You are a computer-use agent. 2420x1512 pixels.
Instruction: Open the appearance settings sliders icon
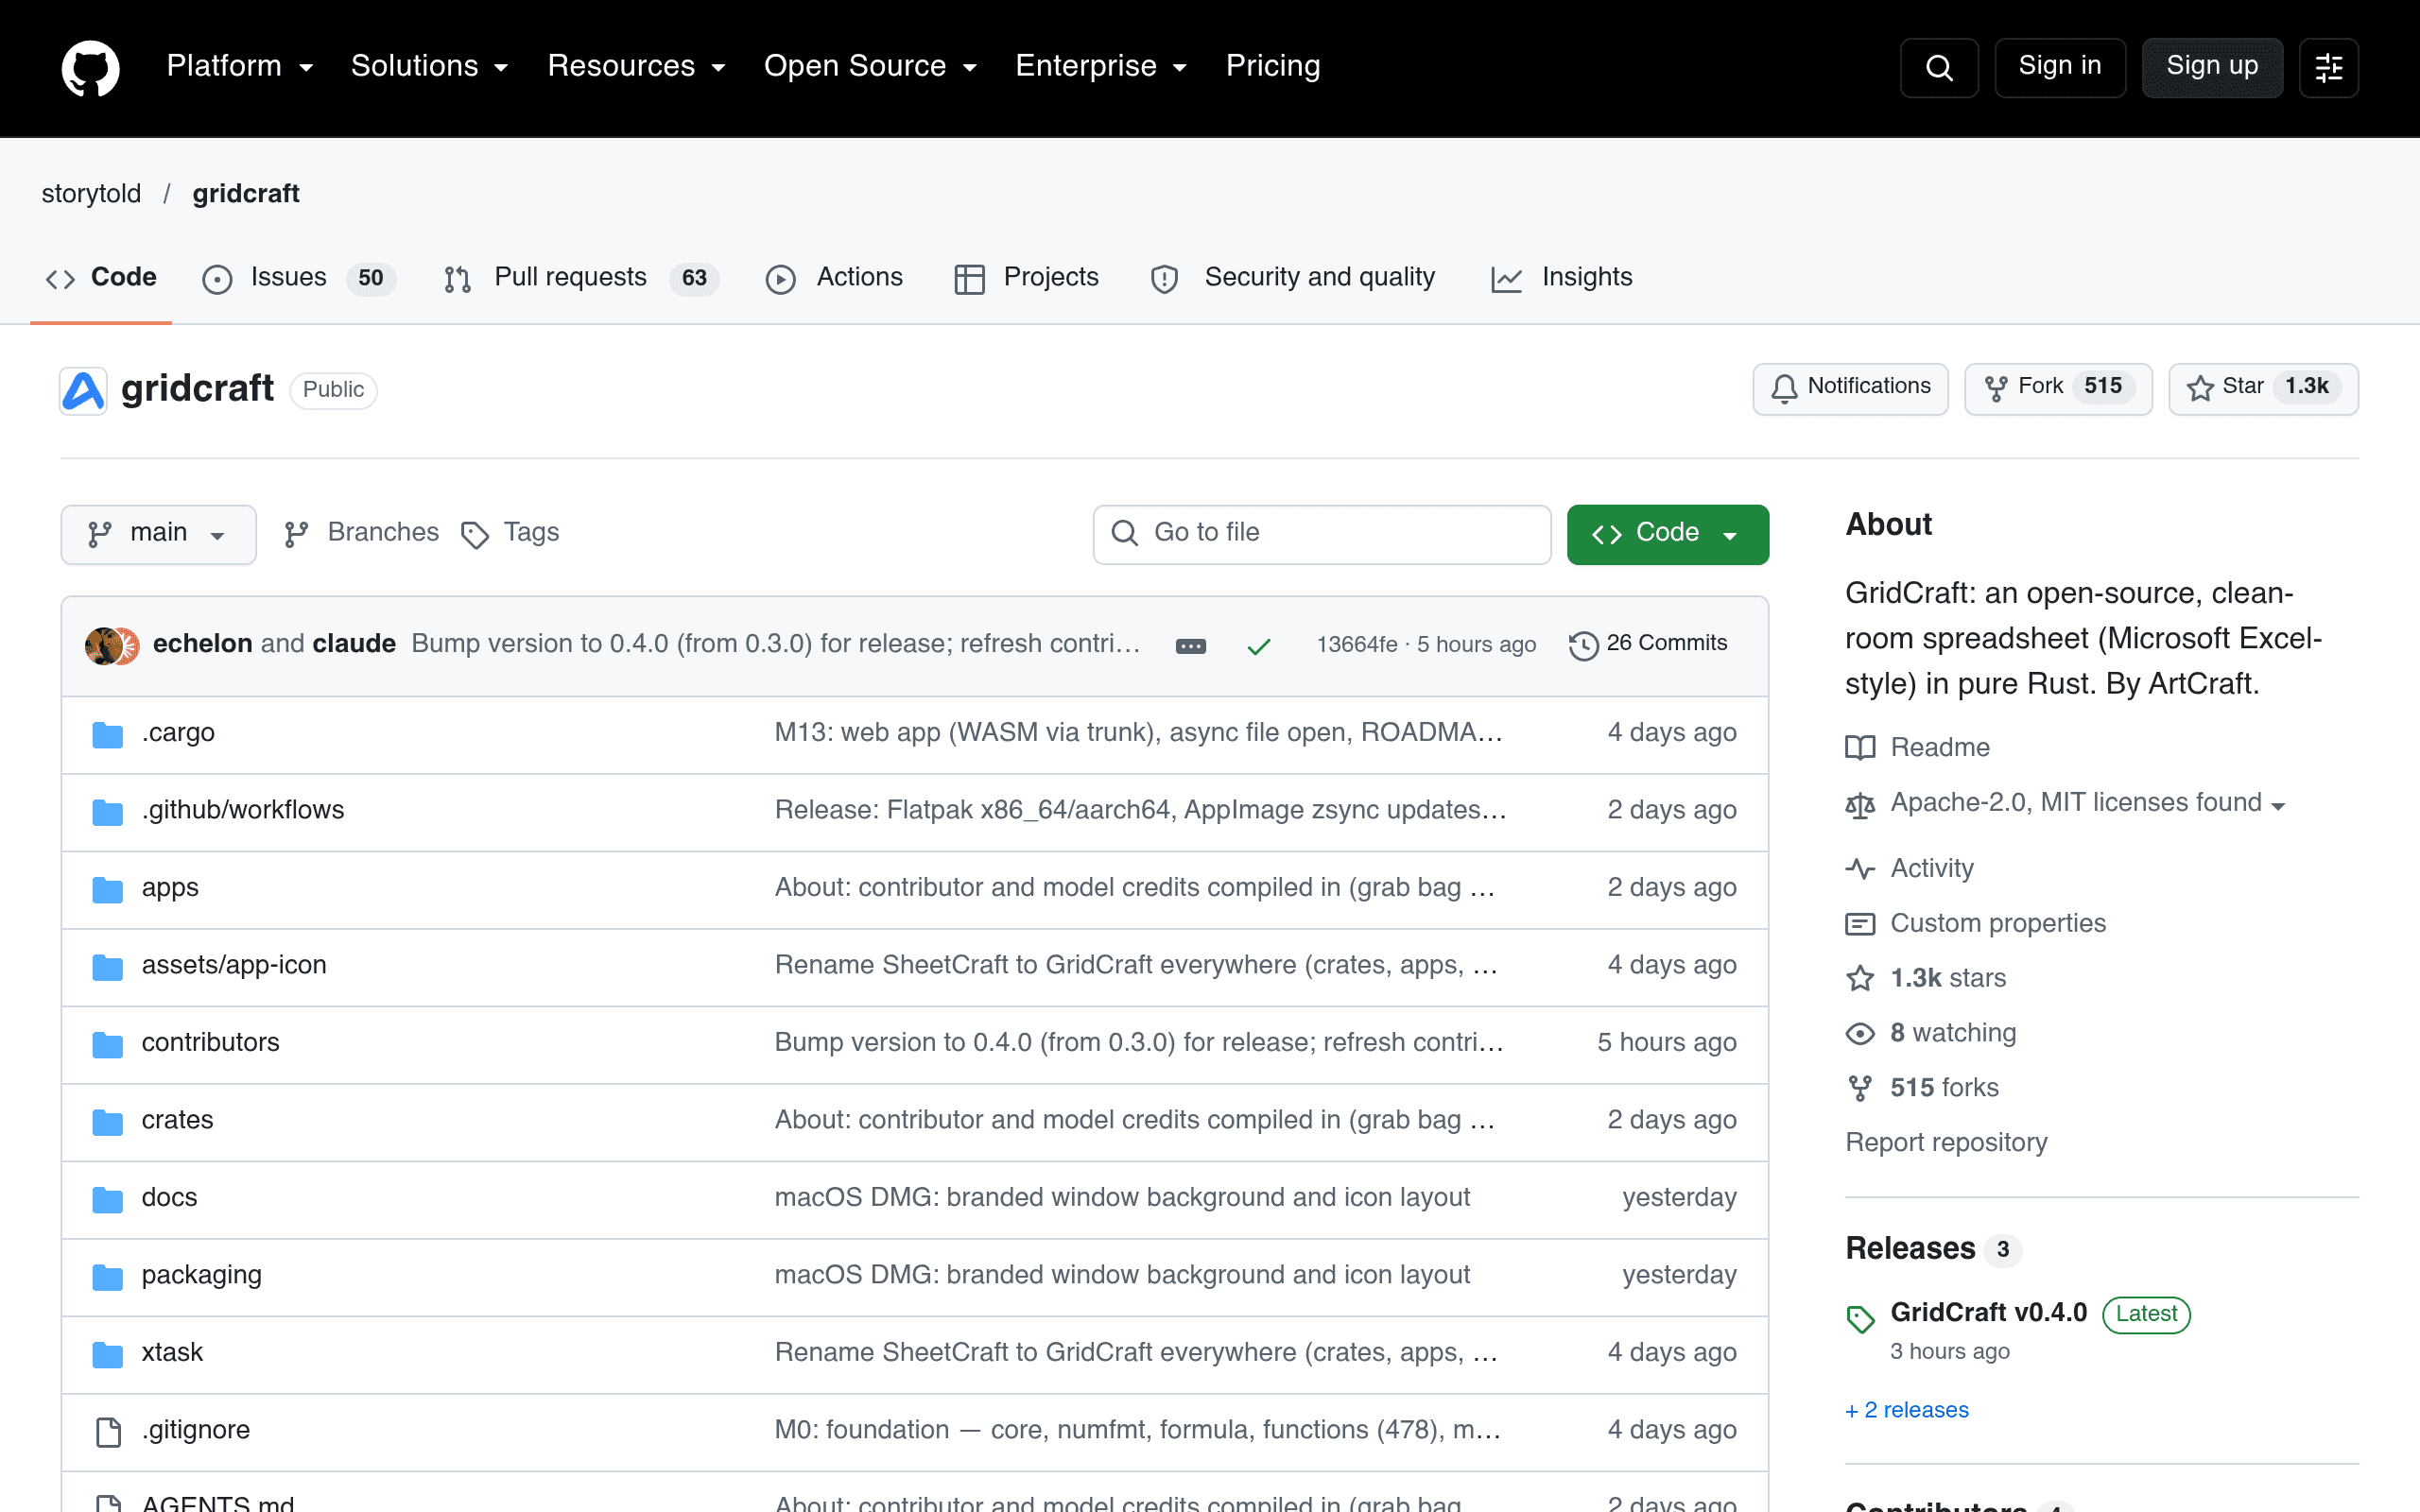pos(2328,67)
